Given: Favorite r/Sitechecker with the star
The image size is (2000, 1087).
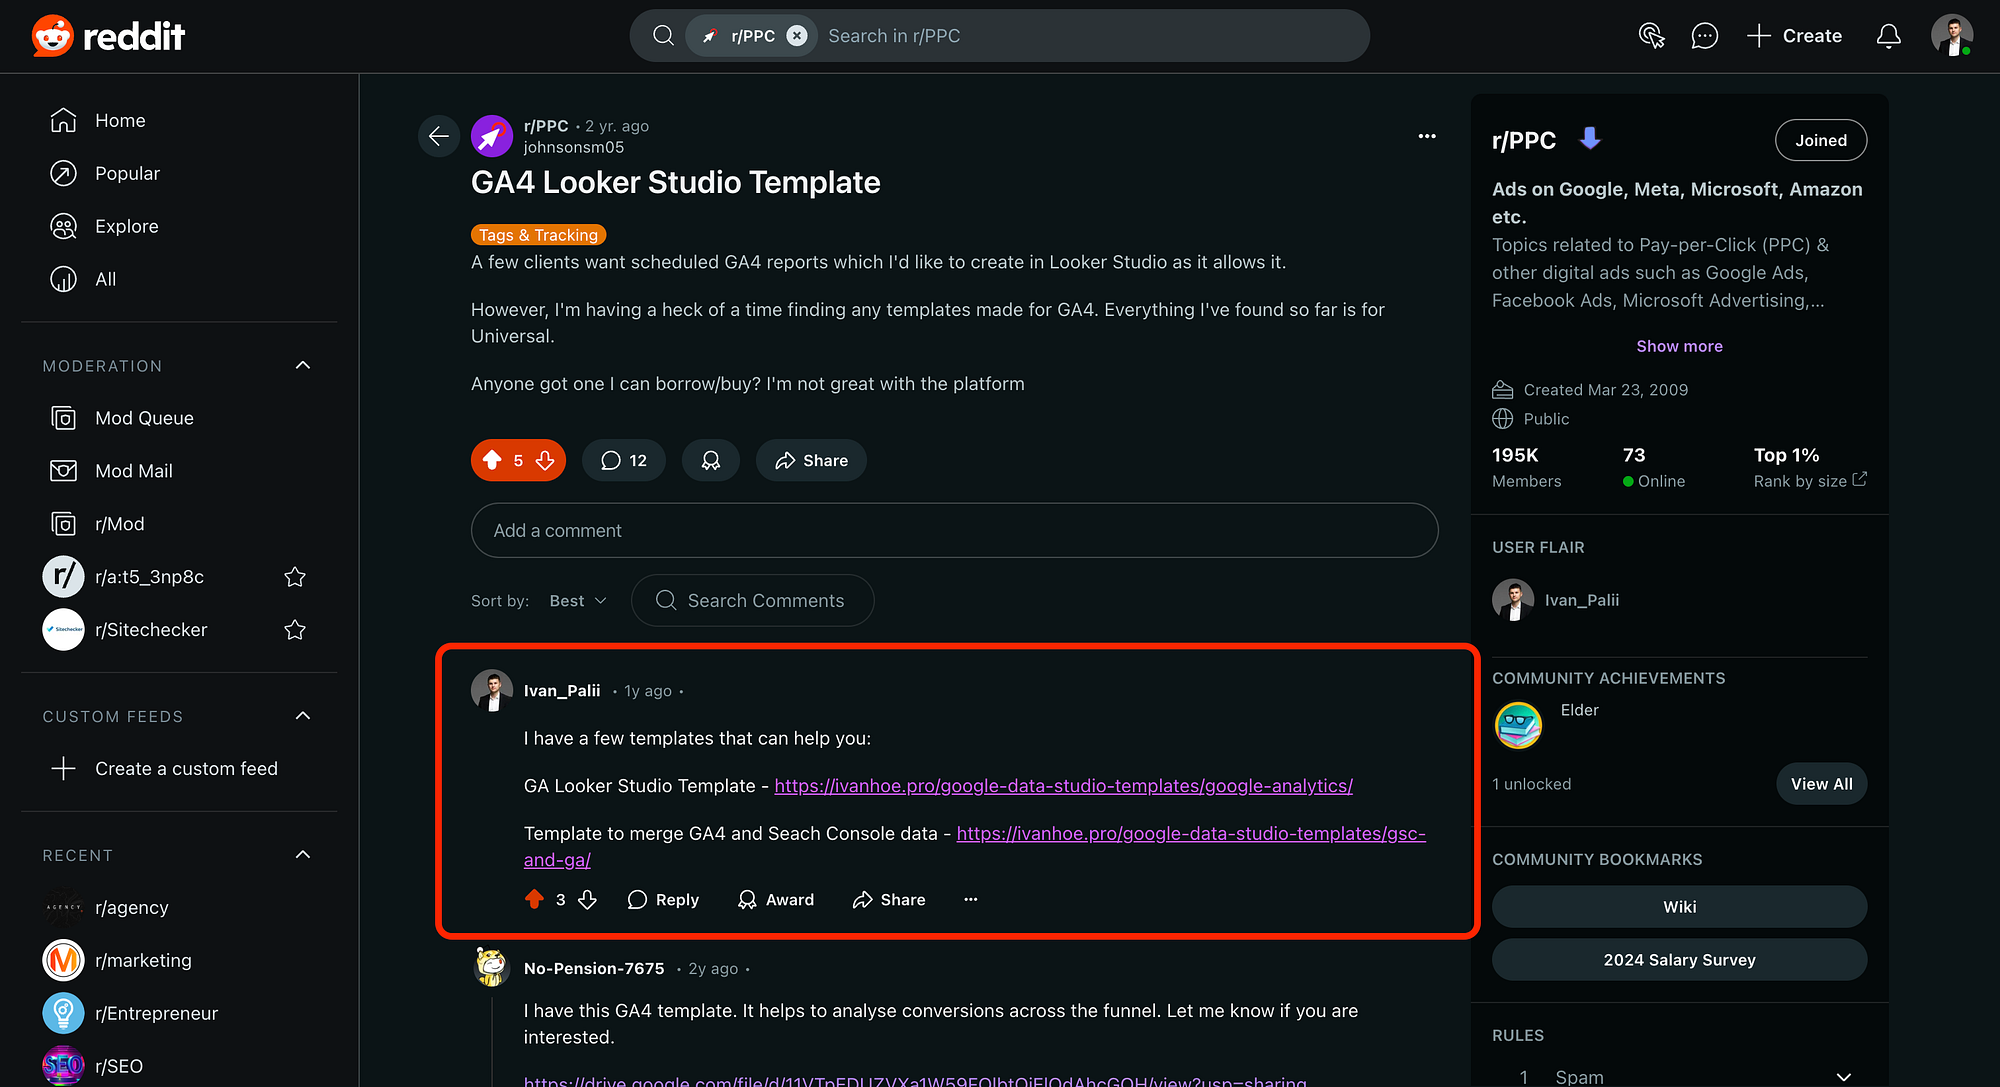Looking at the screenshot, I should 295,630.
